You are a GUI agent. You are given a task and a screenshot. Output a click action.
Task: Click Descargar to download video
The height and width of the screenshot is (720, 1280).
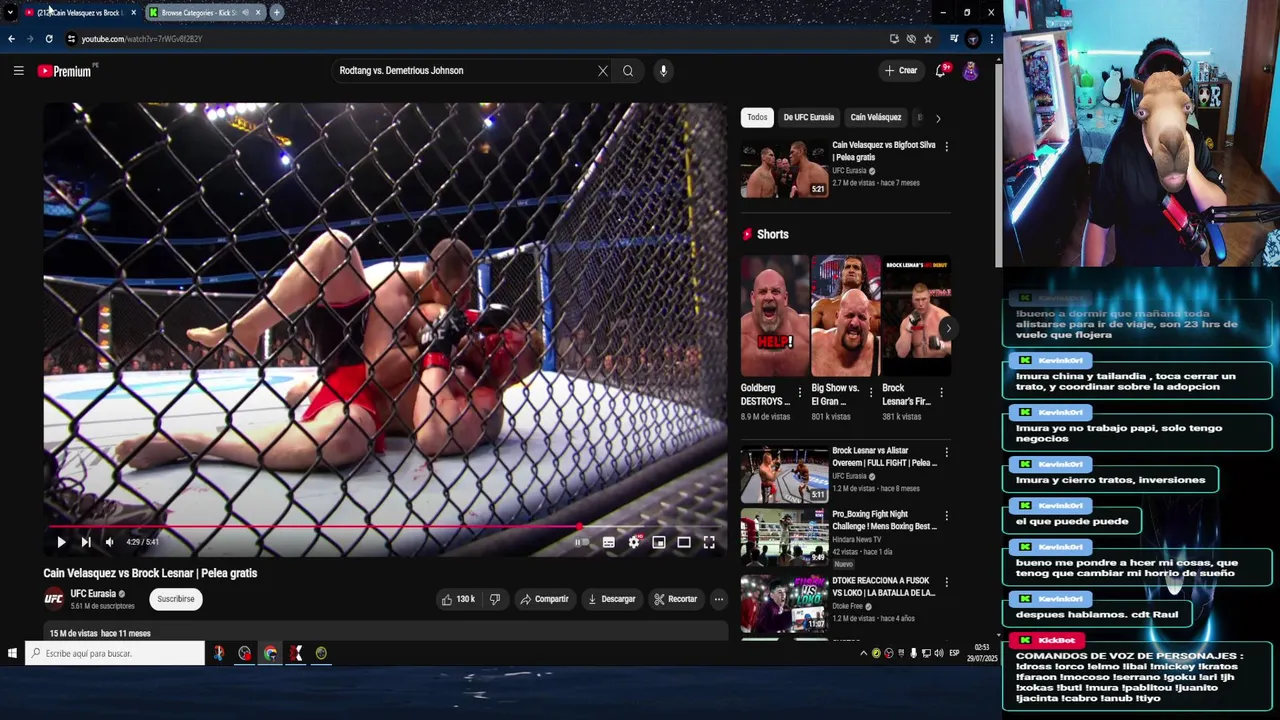click(x=612, y=599)
